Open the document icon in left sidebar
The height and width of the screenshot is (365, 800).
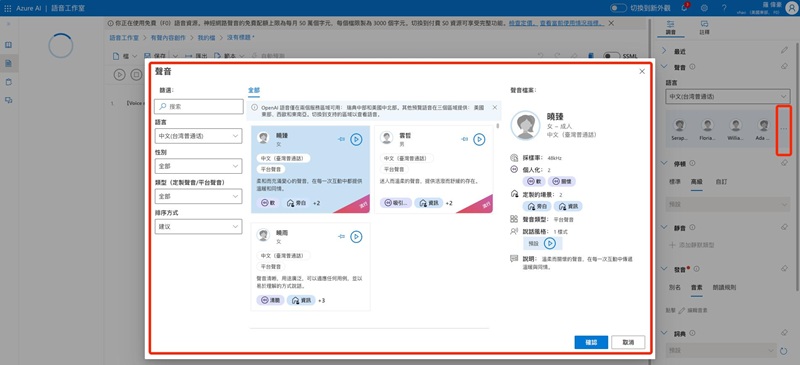coord(8,63)
